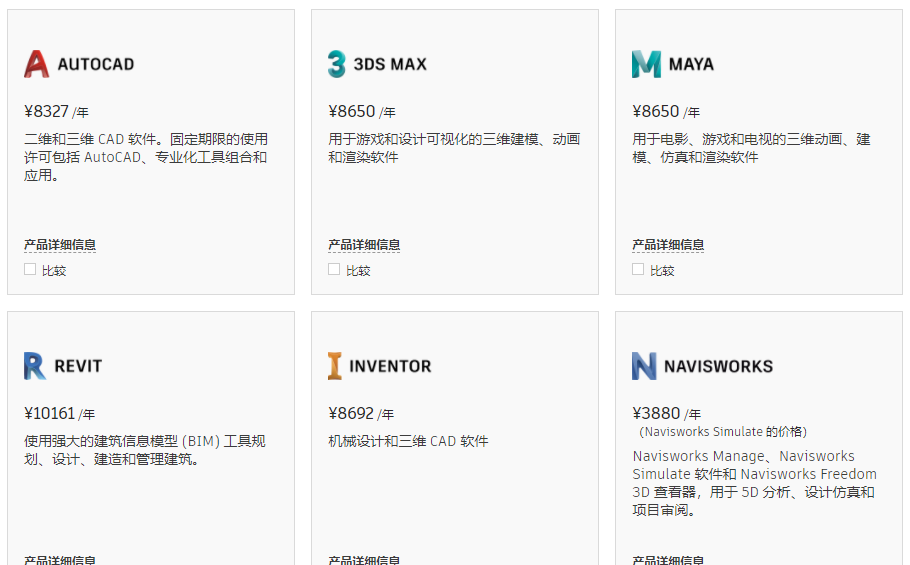Open 产品详细信息 link for 3ds Max
The height and width of the screenshot is (565, 910).
[x=364, y=245]
